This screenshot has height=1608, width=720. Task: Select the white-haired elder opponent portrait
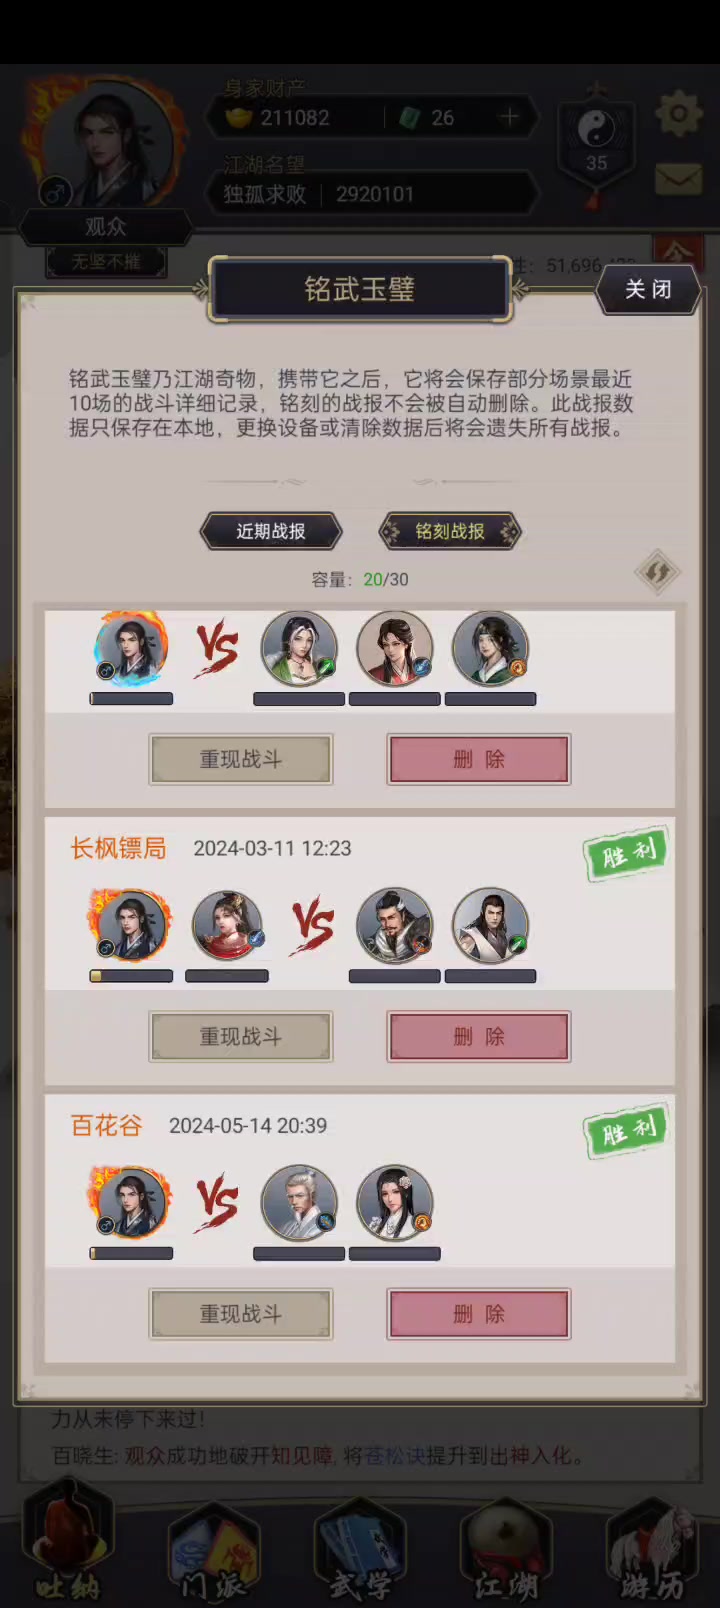299,1202
